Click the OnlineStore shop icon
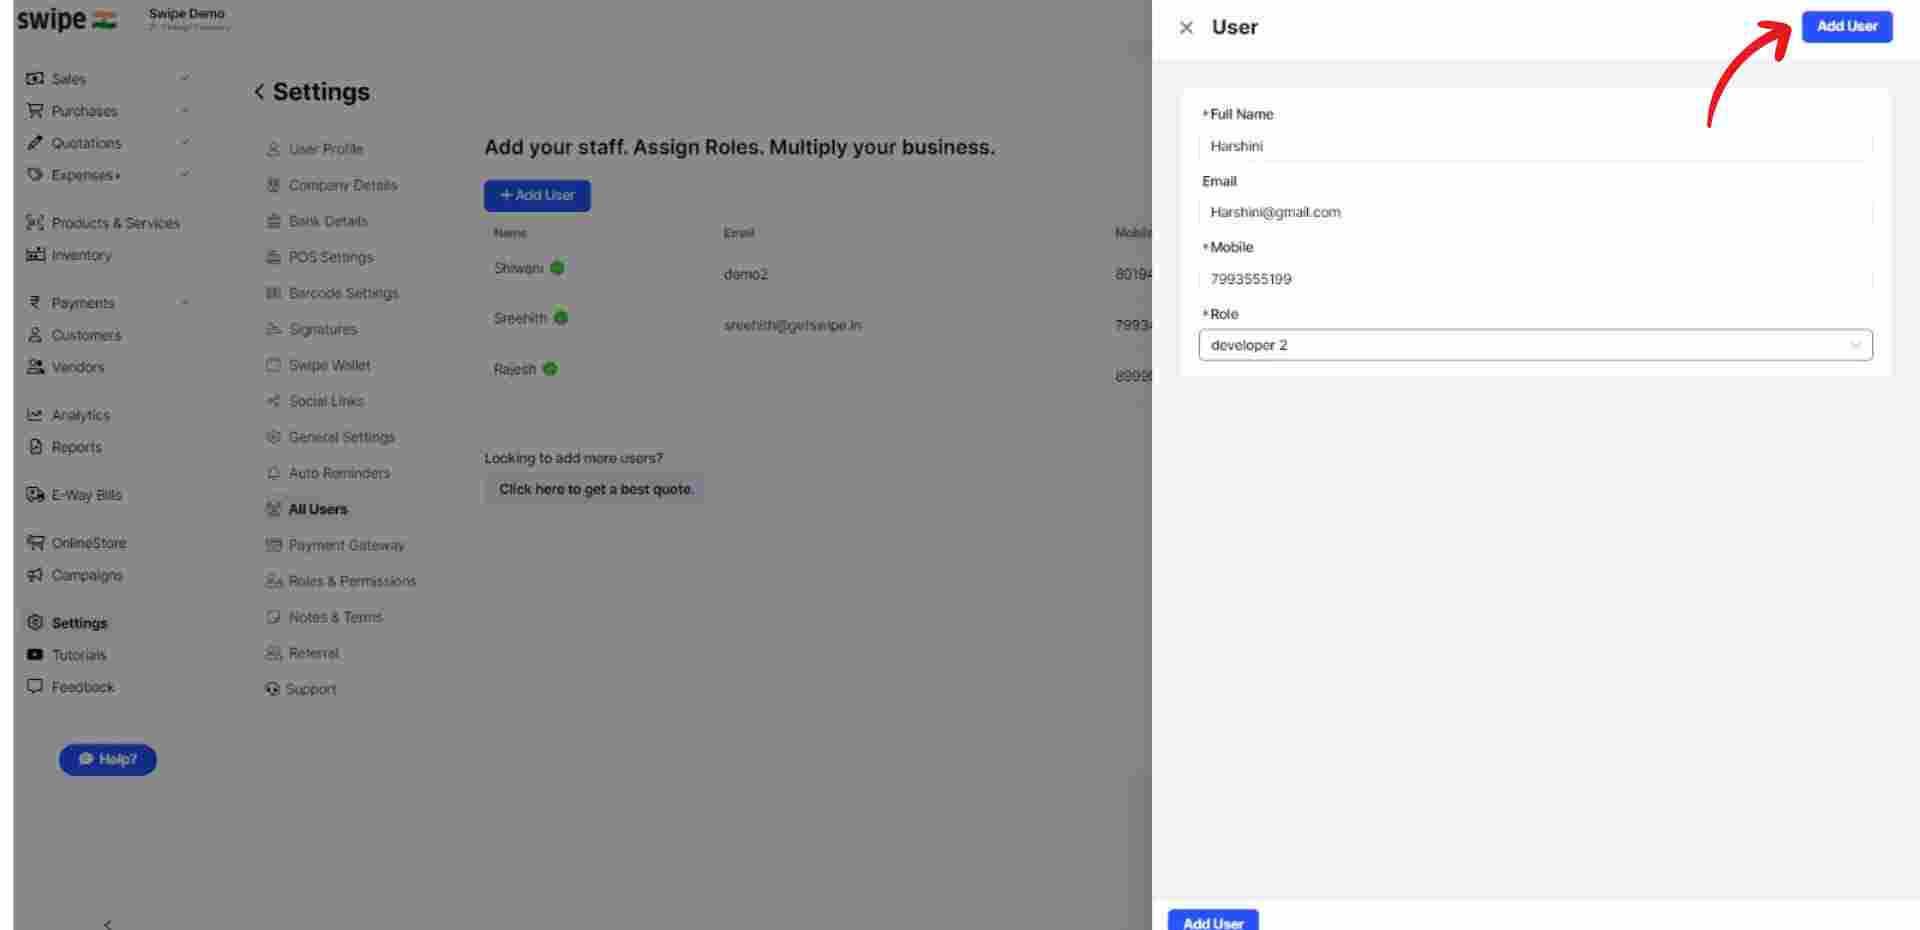 click(35, 543)
